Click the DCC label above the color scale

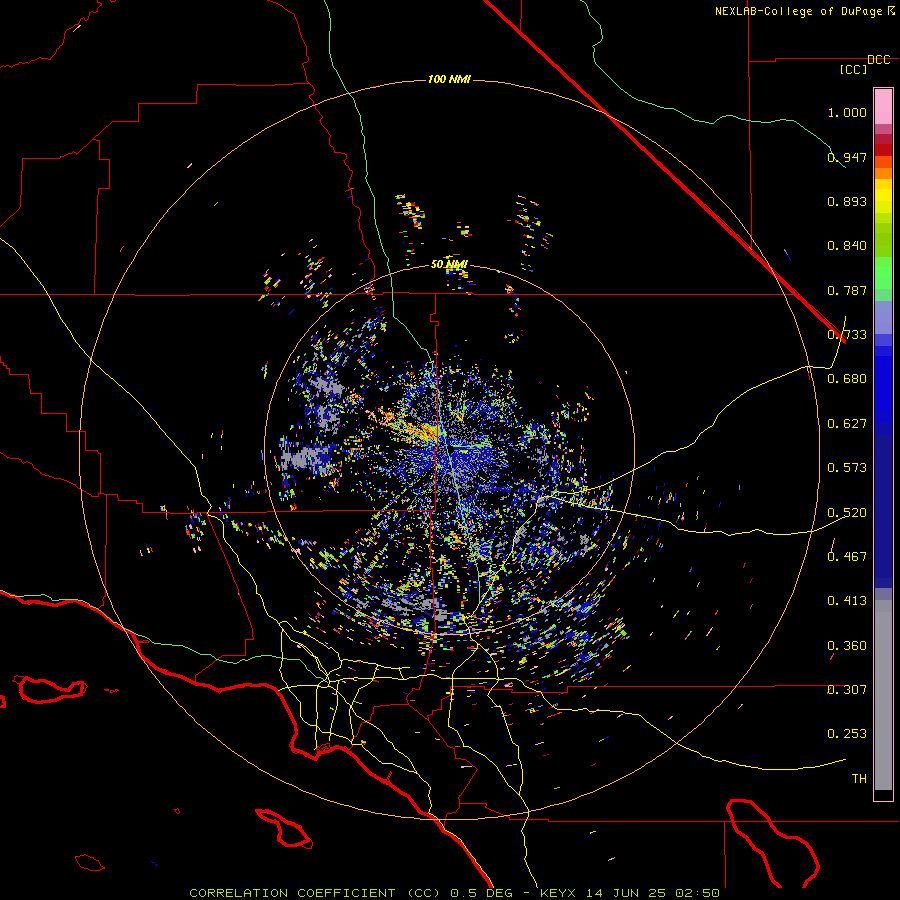click(878, 60)
